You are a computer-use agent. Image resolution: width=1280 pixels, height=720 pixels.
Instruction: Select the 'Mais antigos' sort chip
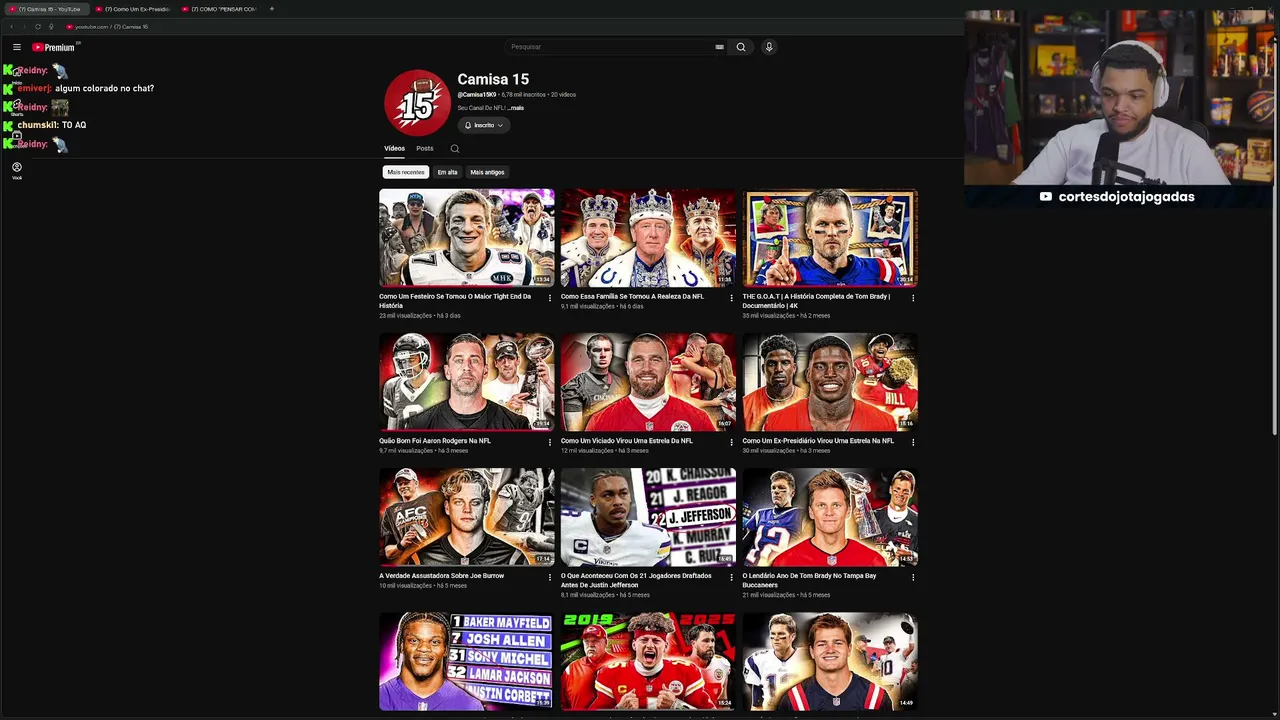coord(487,172)
